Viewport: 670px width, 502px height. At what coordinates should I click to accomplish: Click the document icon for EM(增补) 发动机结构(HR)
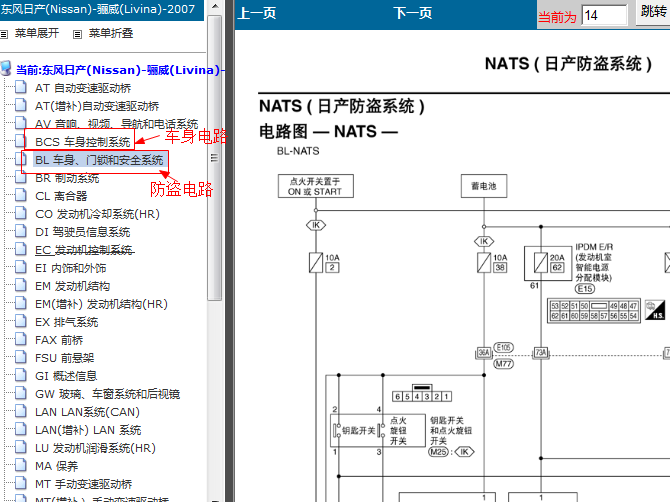(21, 303)
